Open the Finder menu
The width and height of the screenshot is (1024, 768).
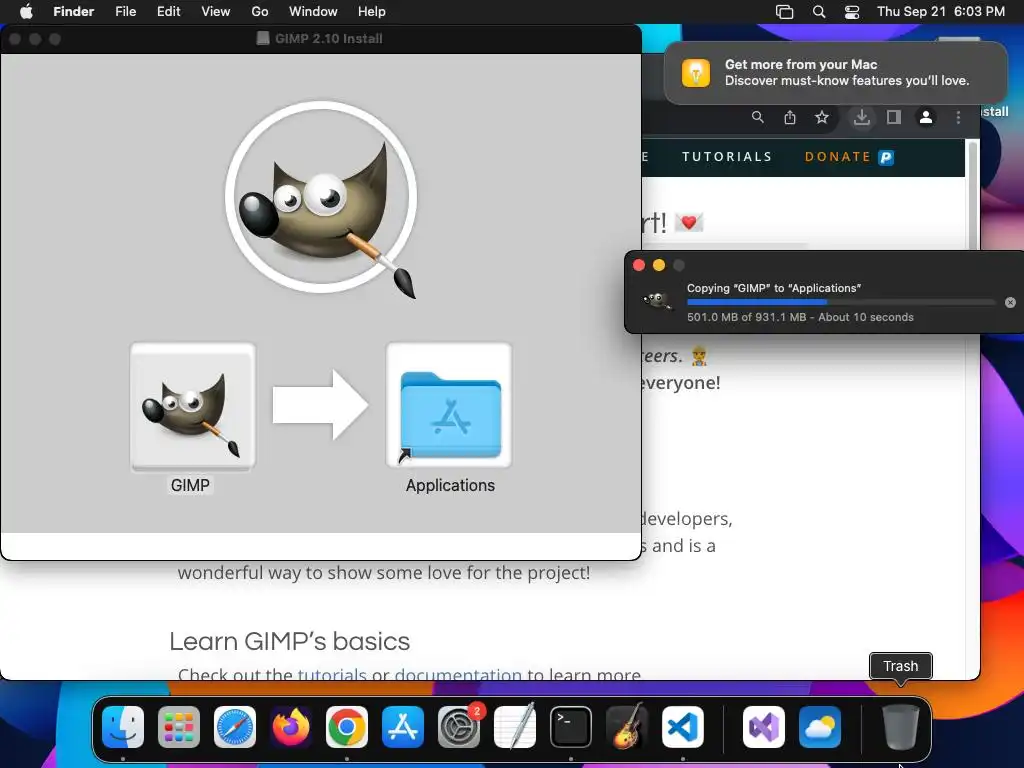pyautogui.click(x=73, y=12)
